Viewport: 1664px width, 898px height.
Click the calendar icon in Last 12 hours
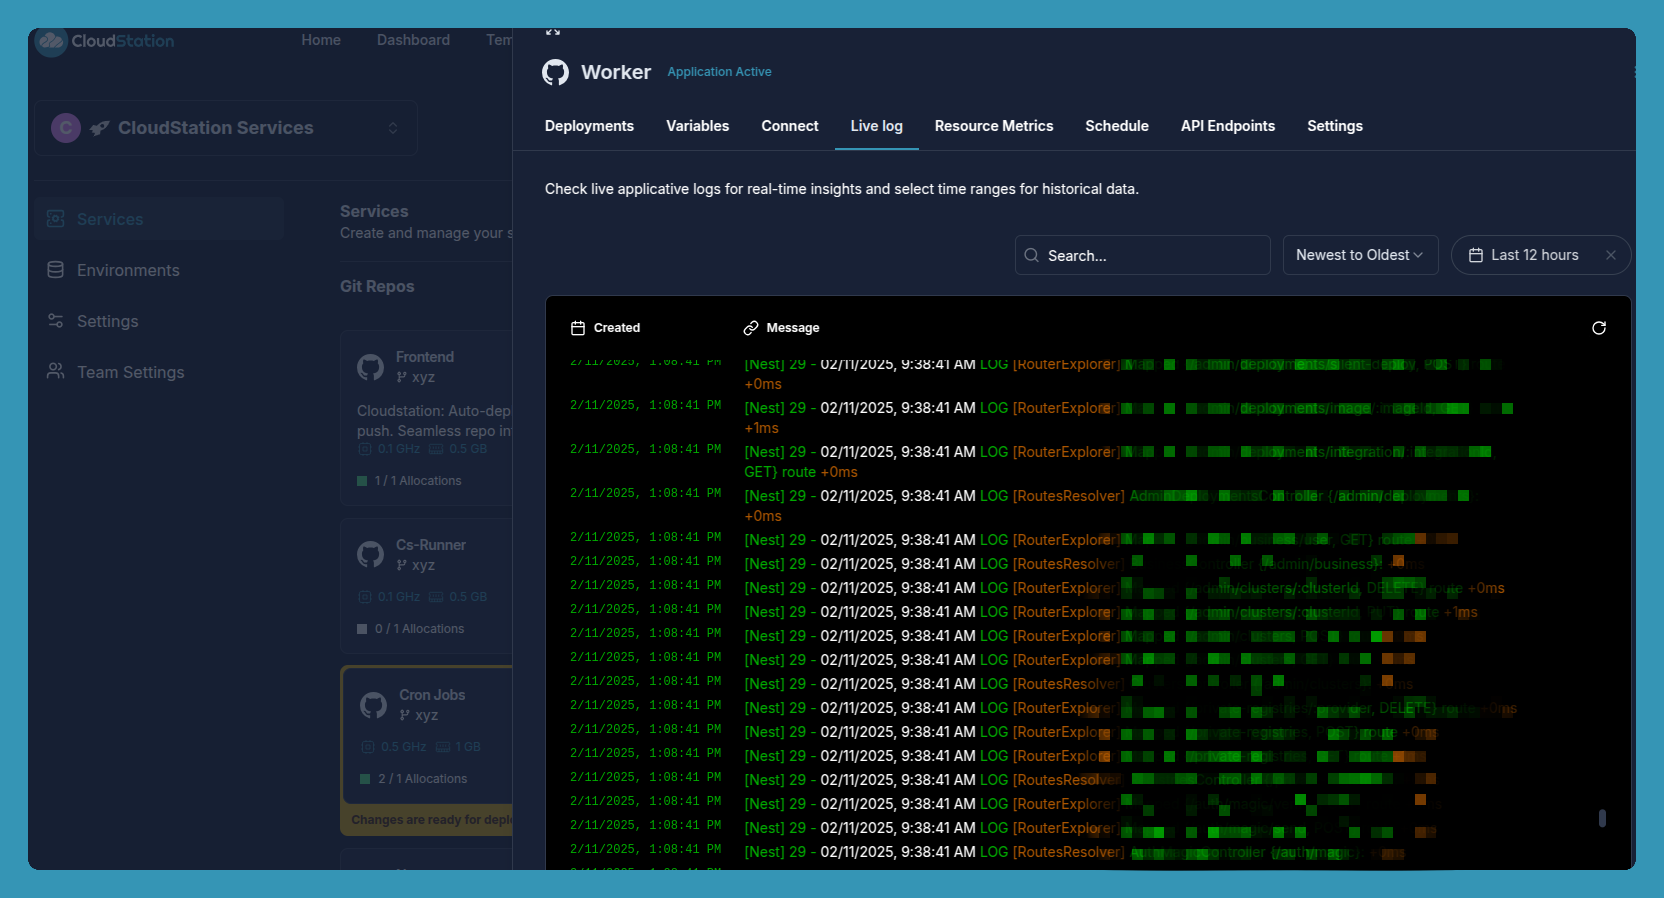click(x=1475, y=255)
